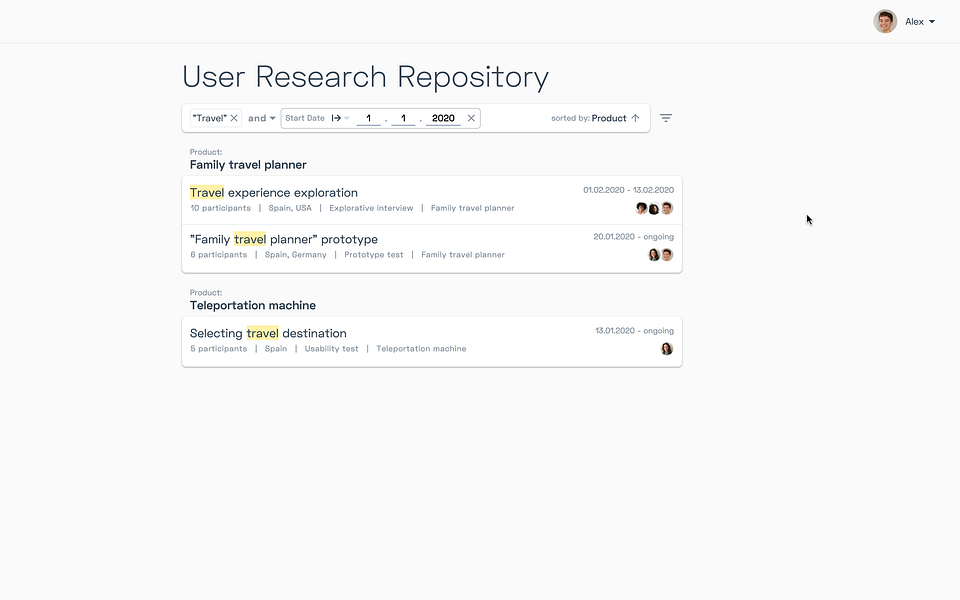The image size is (960, 600).
Task: Click "10 participants" text
Action: tap(220, 208)
